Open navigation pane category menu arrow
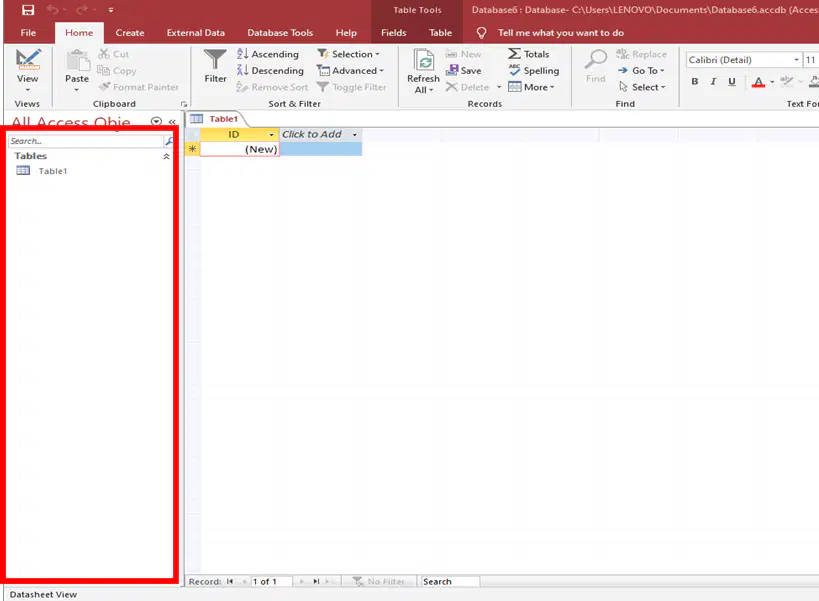This screenshot has width=819, height=601. (x=156, y=122)
